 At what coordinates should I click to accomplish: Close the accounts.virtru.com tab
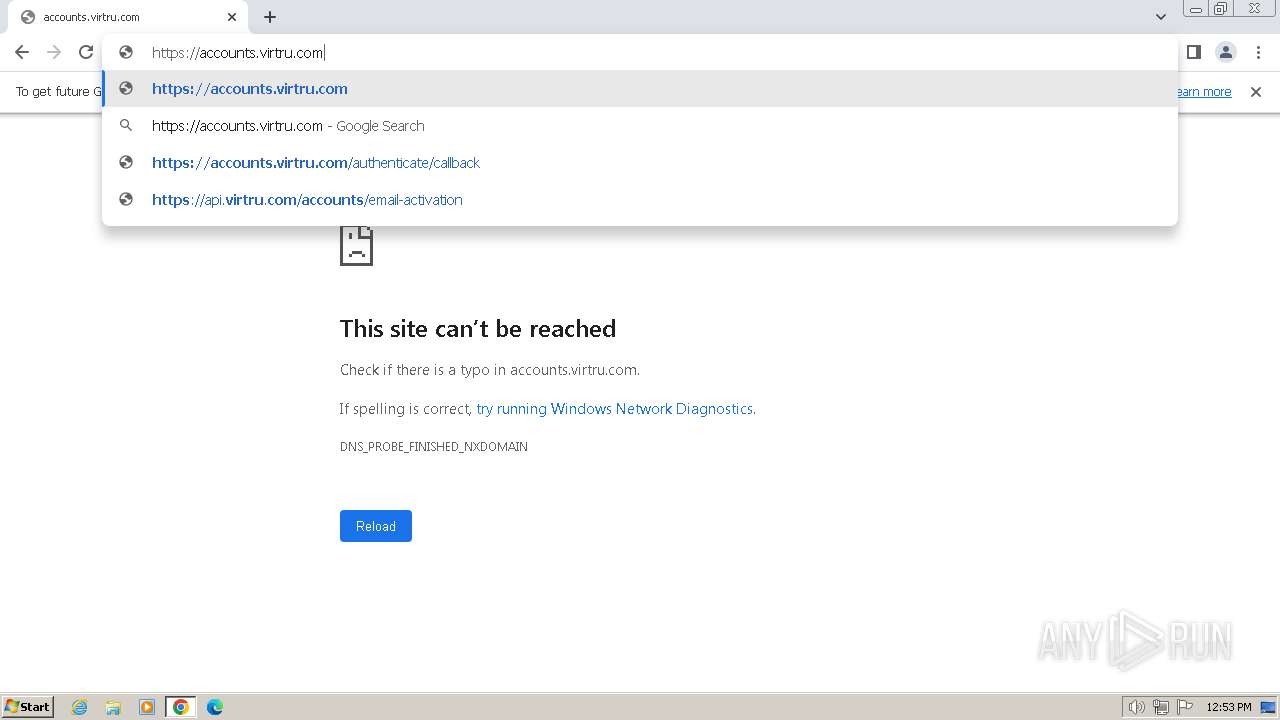[x=232, y=17]
